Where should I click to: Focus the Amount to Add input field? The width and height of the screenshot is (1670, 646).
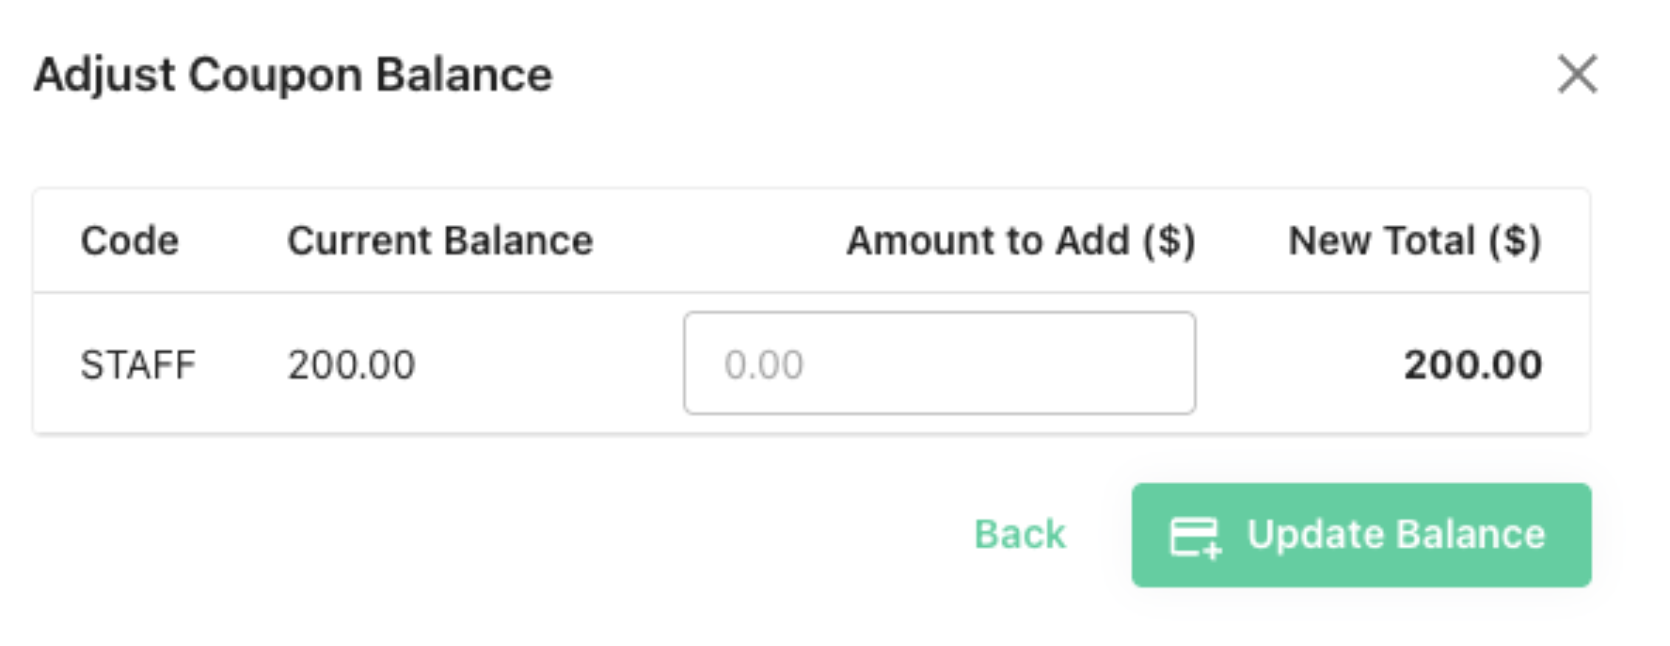pos(939,363)
